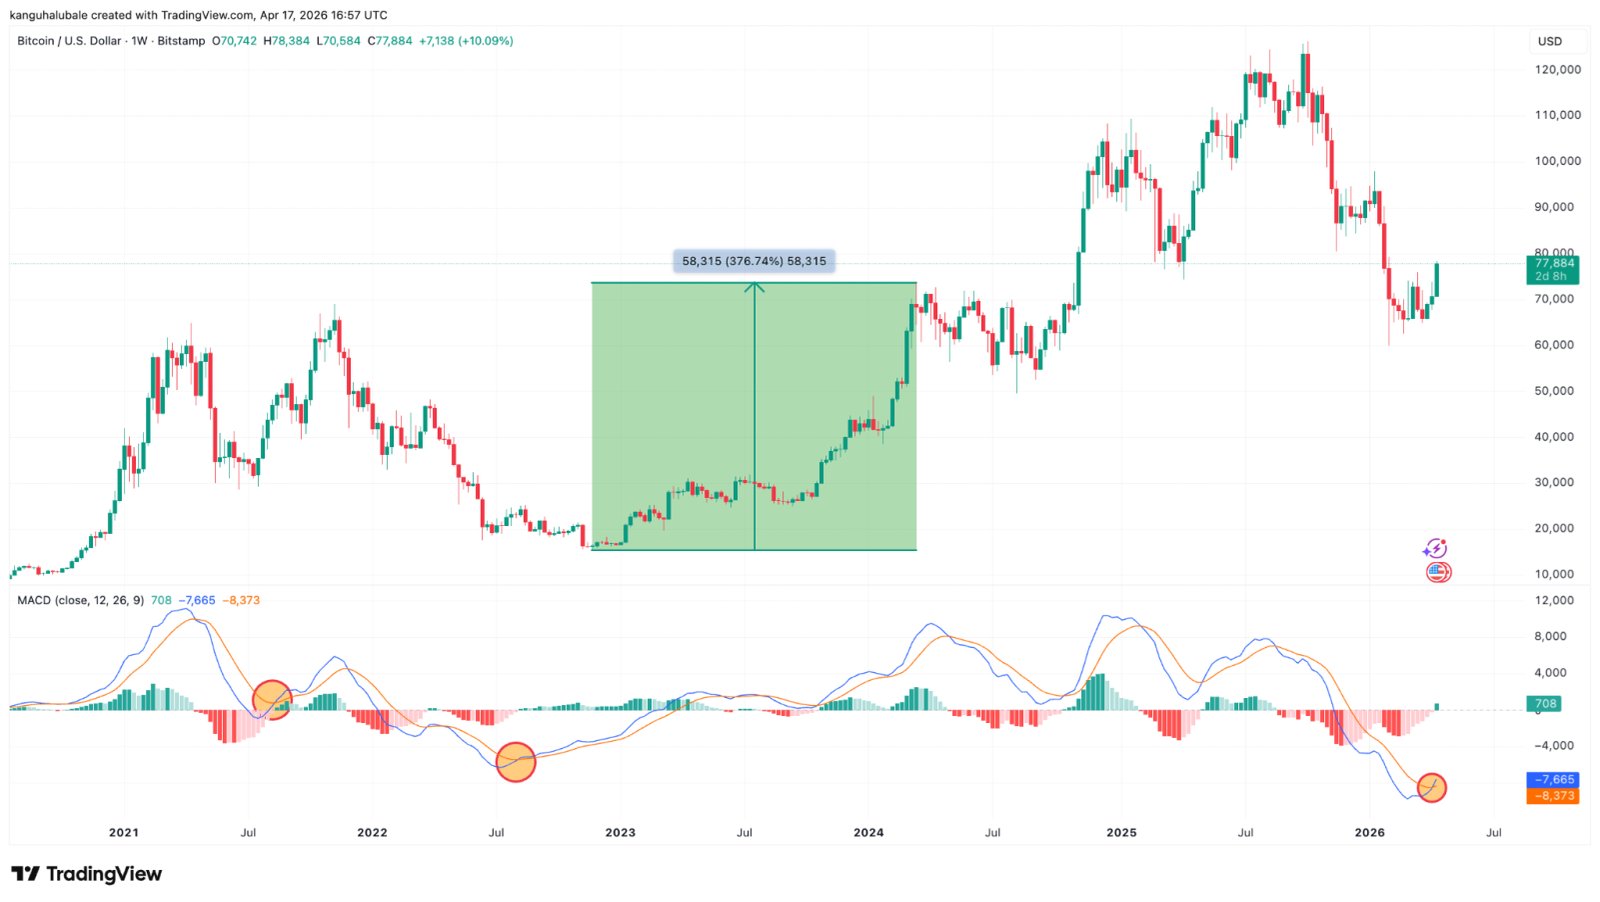The width and height of the screenshot is (1600, 902).
Task: Click the mid-2022 orange MACD crossover circle
Action: (516, 762)
